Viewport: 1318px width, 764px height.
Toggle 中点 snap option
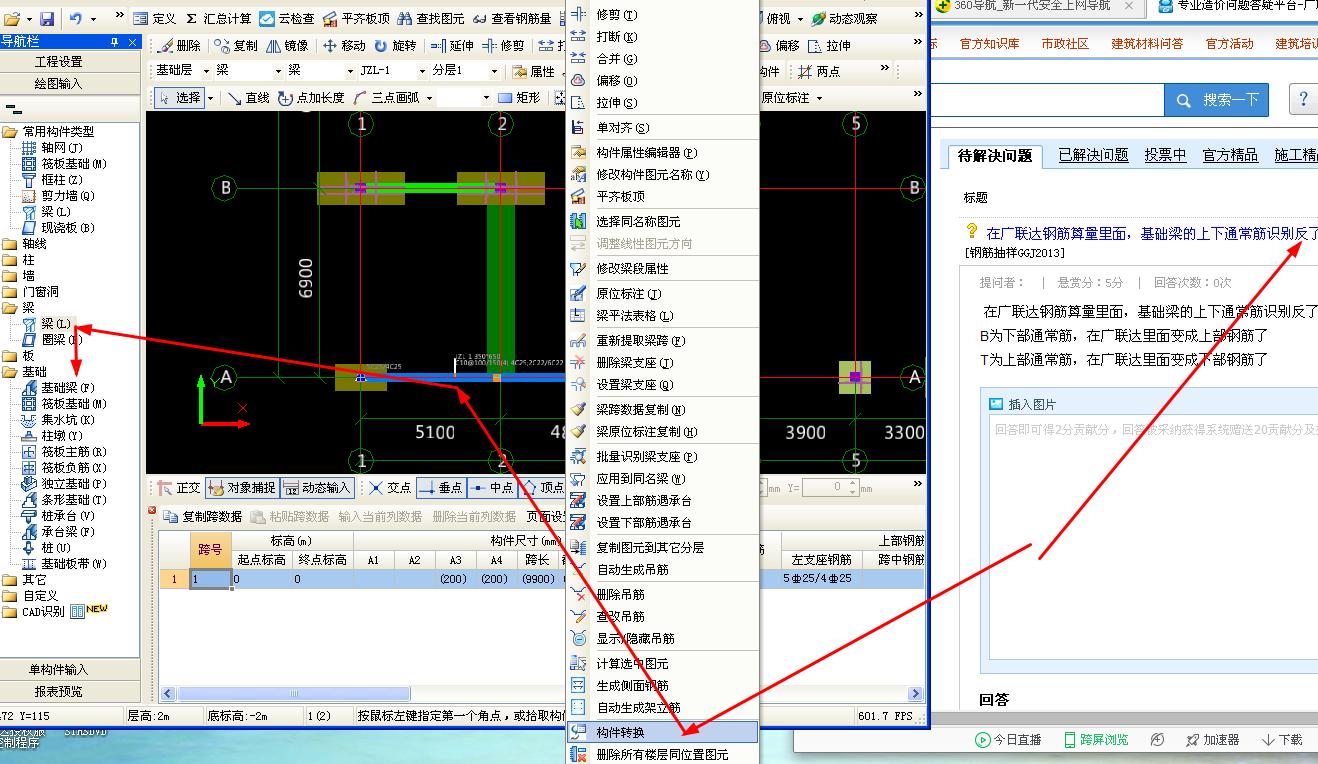(491, 488)
